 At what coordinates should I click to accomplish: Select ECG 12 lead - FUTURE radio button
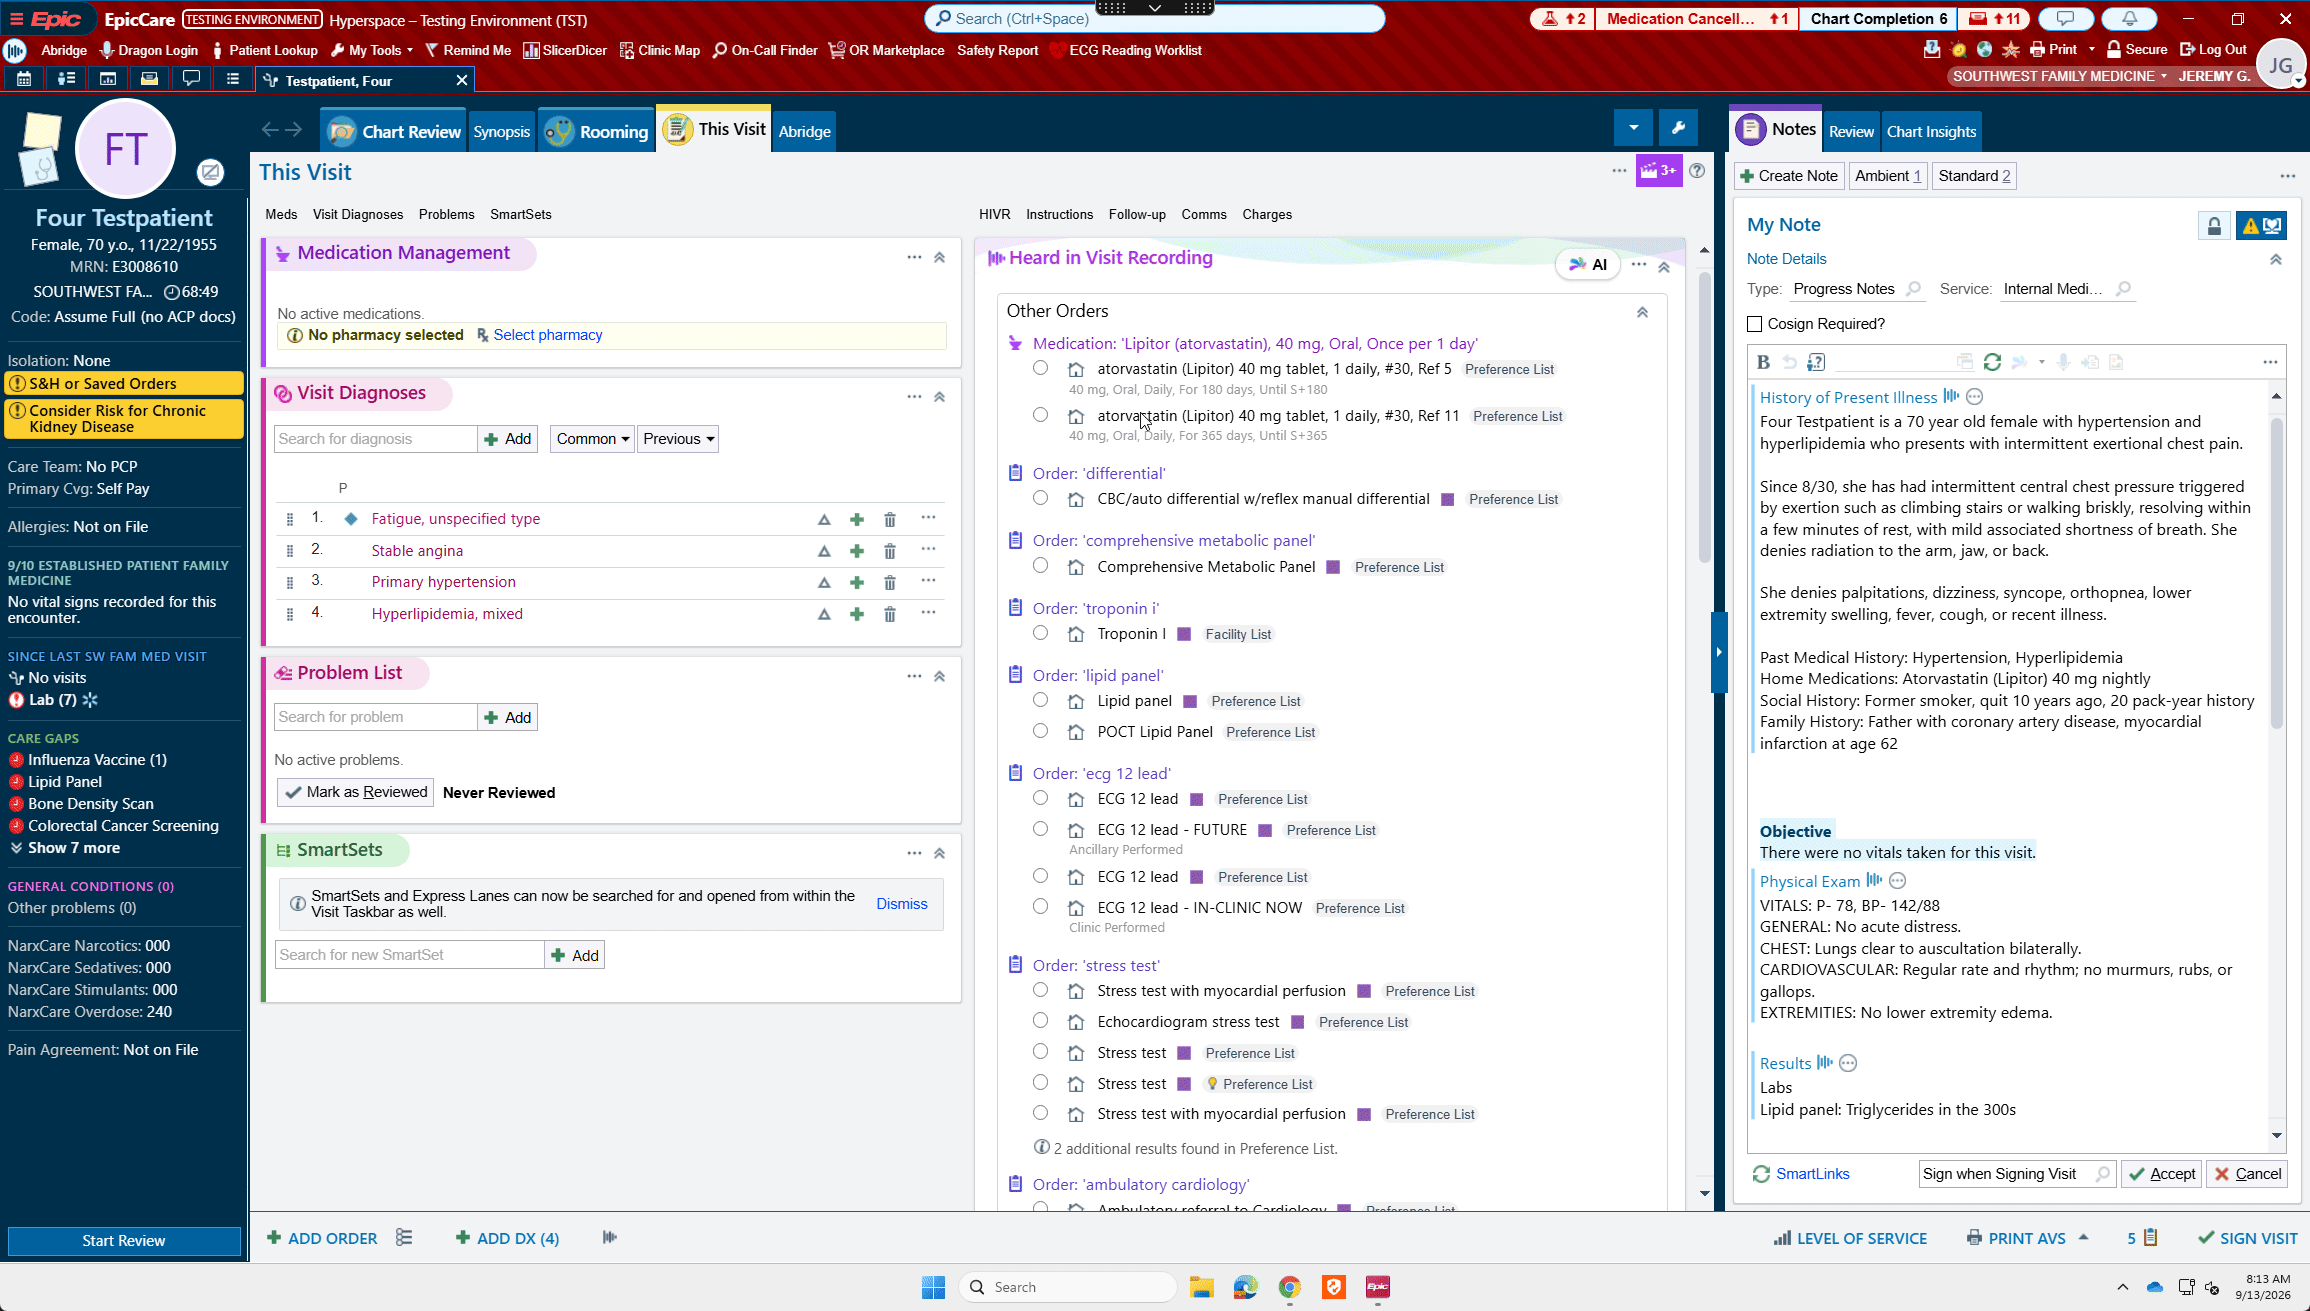(1040, 829)
